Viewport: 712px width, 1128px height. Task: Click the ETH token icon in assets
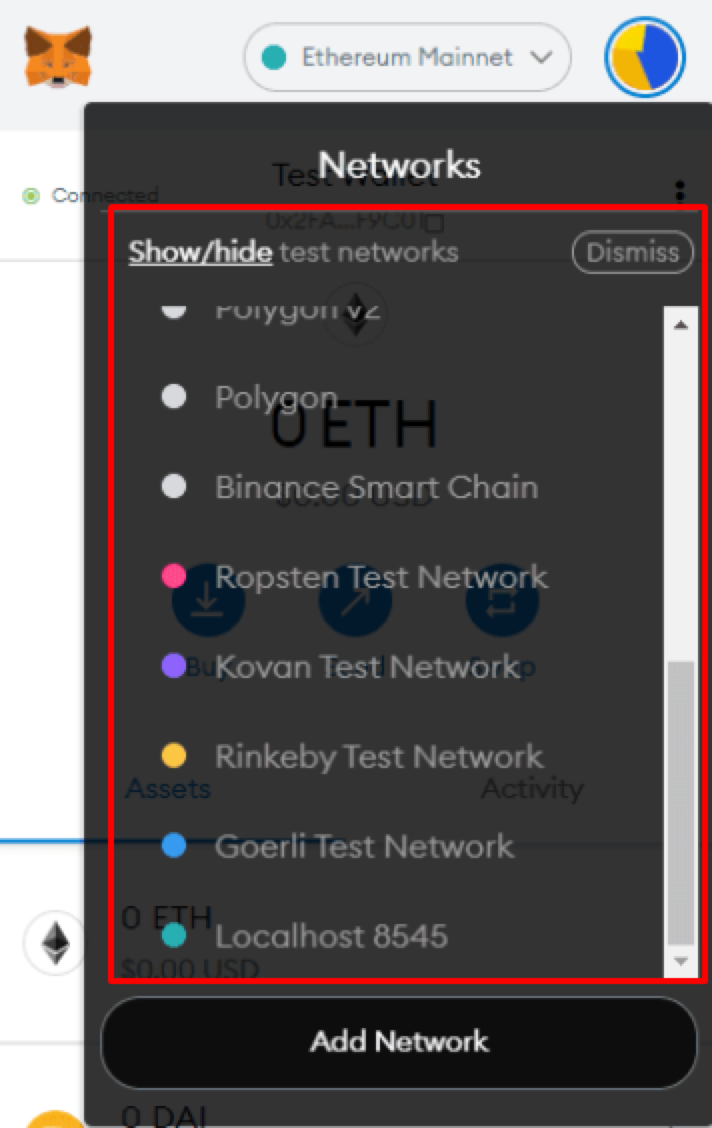click(x=55, y=943)
